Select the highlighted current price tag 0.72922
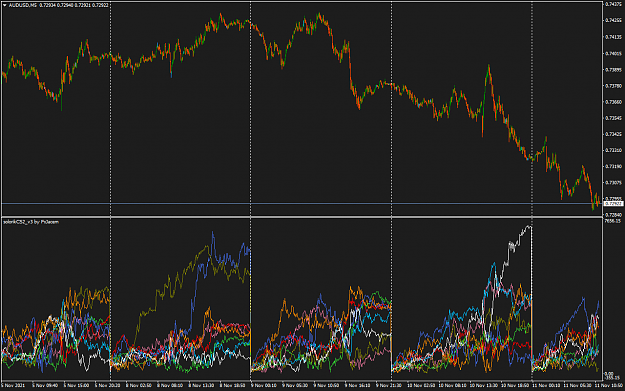The width and height of the screenshot is (625, 391). (x=613, y=204)
